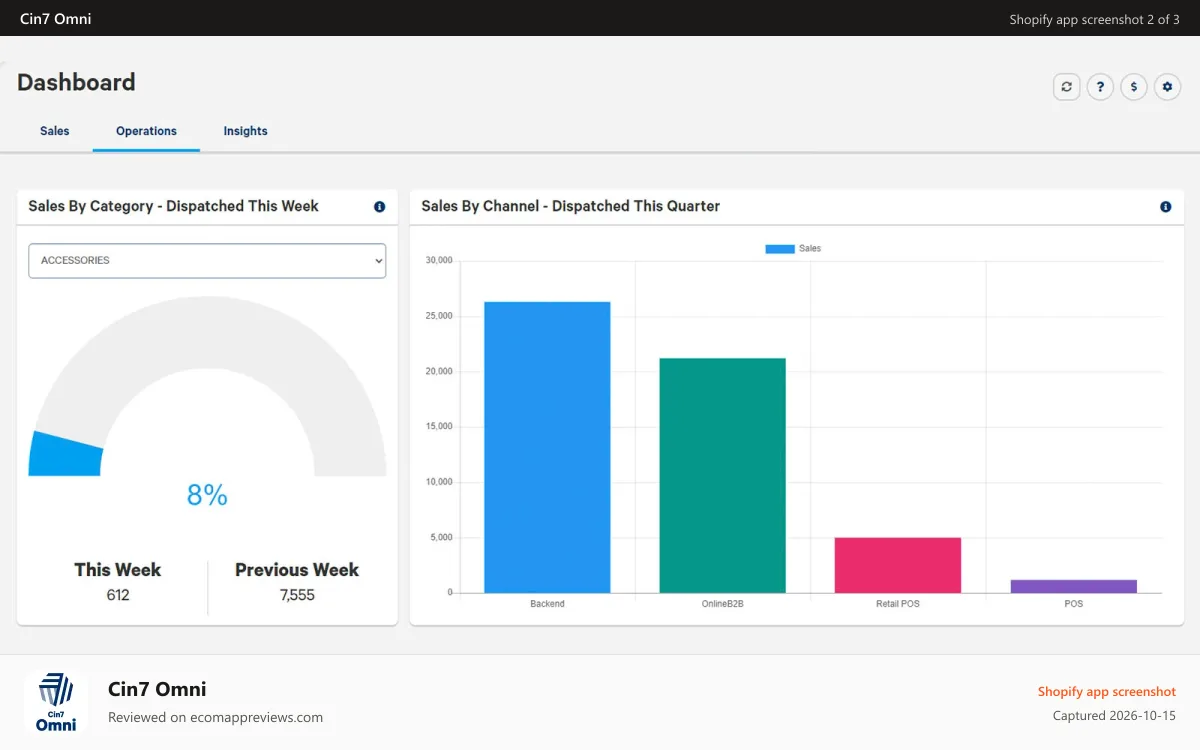This screenshot has height=750, width=1200.
Task: Click the 30,000 y-axis label
Action: point(439,260)
